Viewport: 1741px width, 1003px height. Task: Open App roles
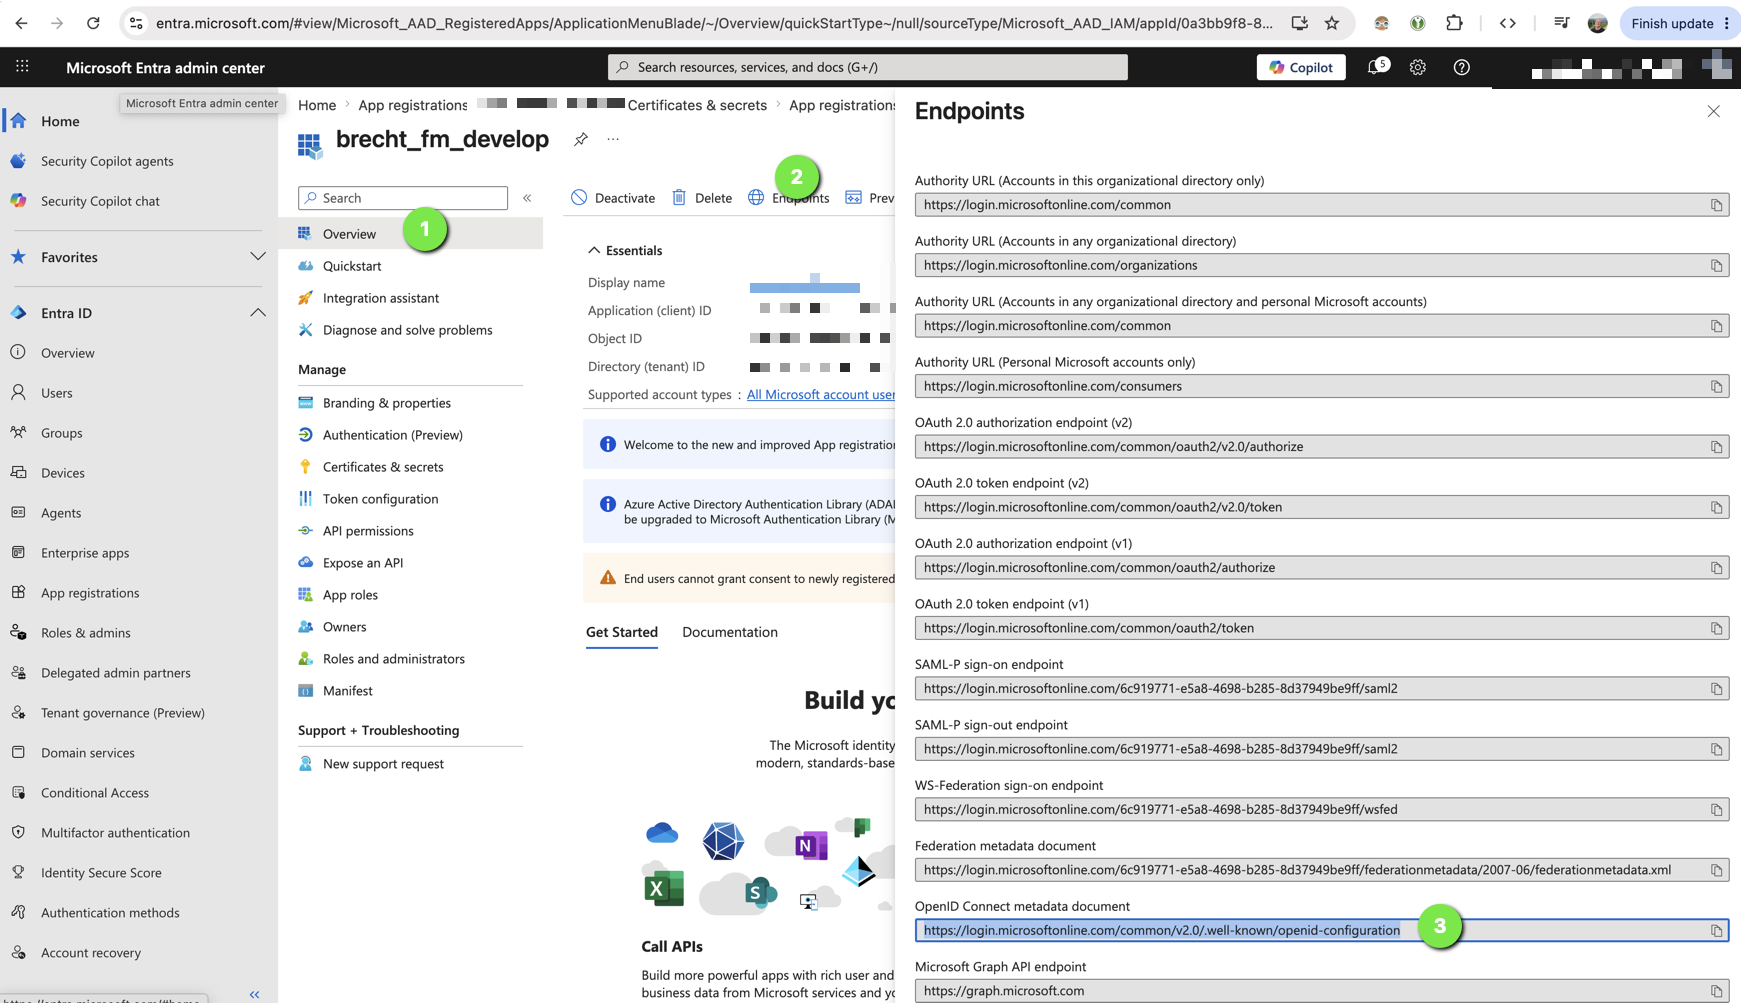[x=350, y=595]
